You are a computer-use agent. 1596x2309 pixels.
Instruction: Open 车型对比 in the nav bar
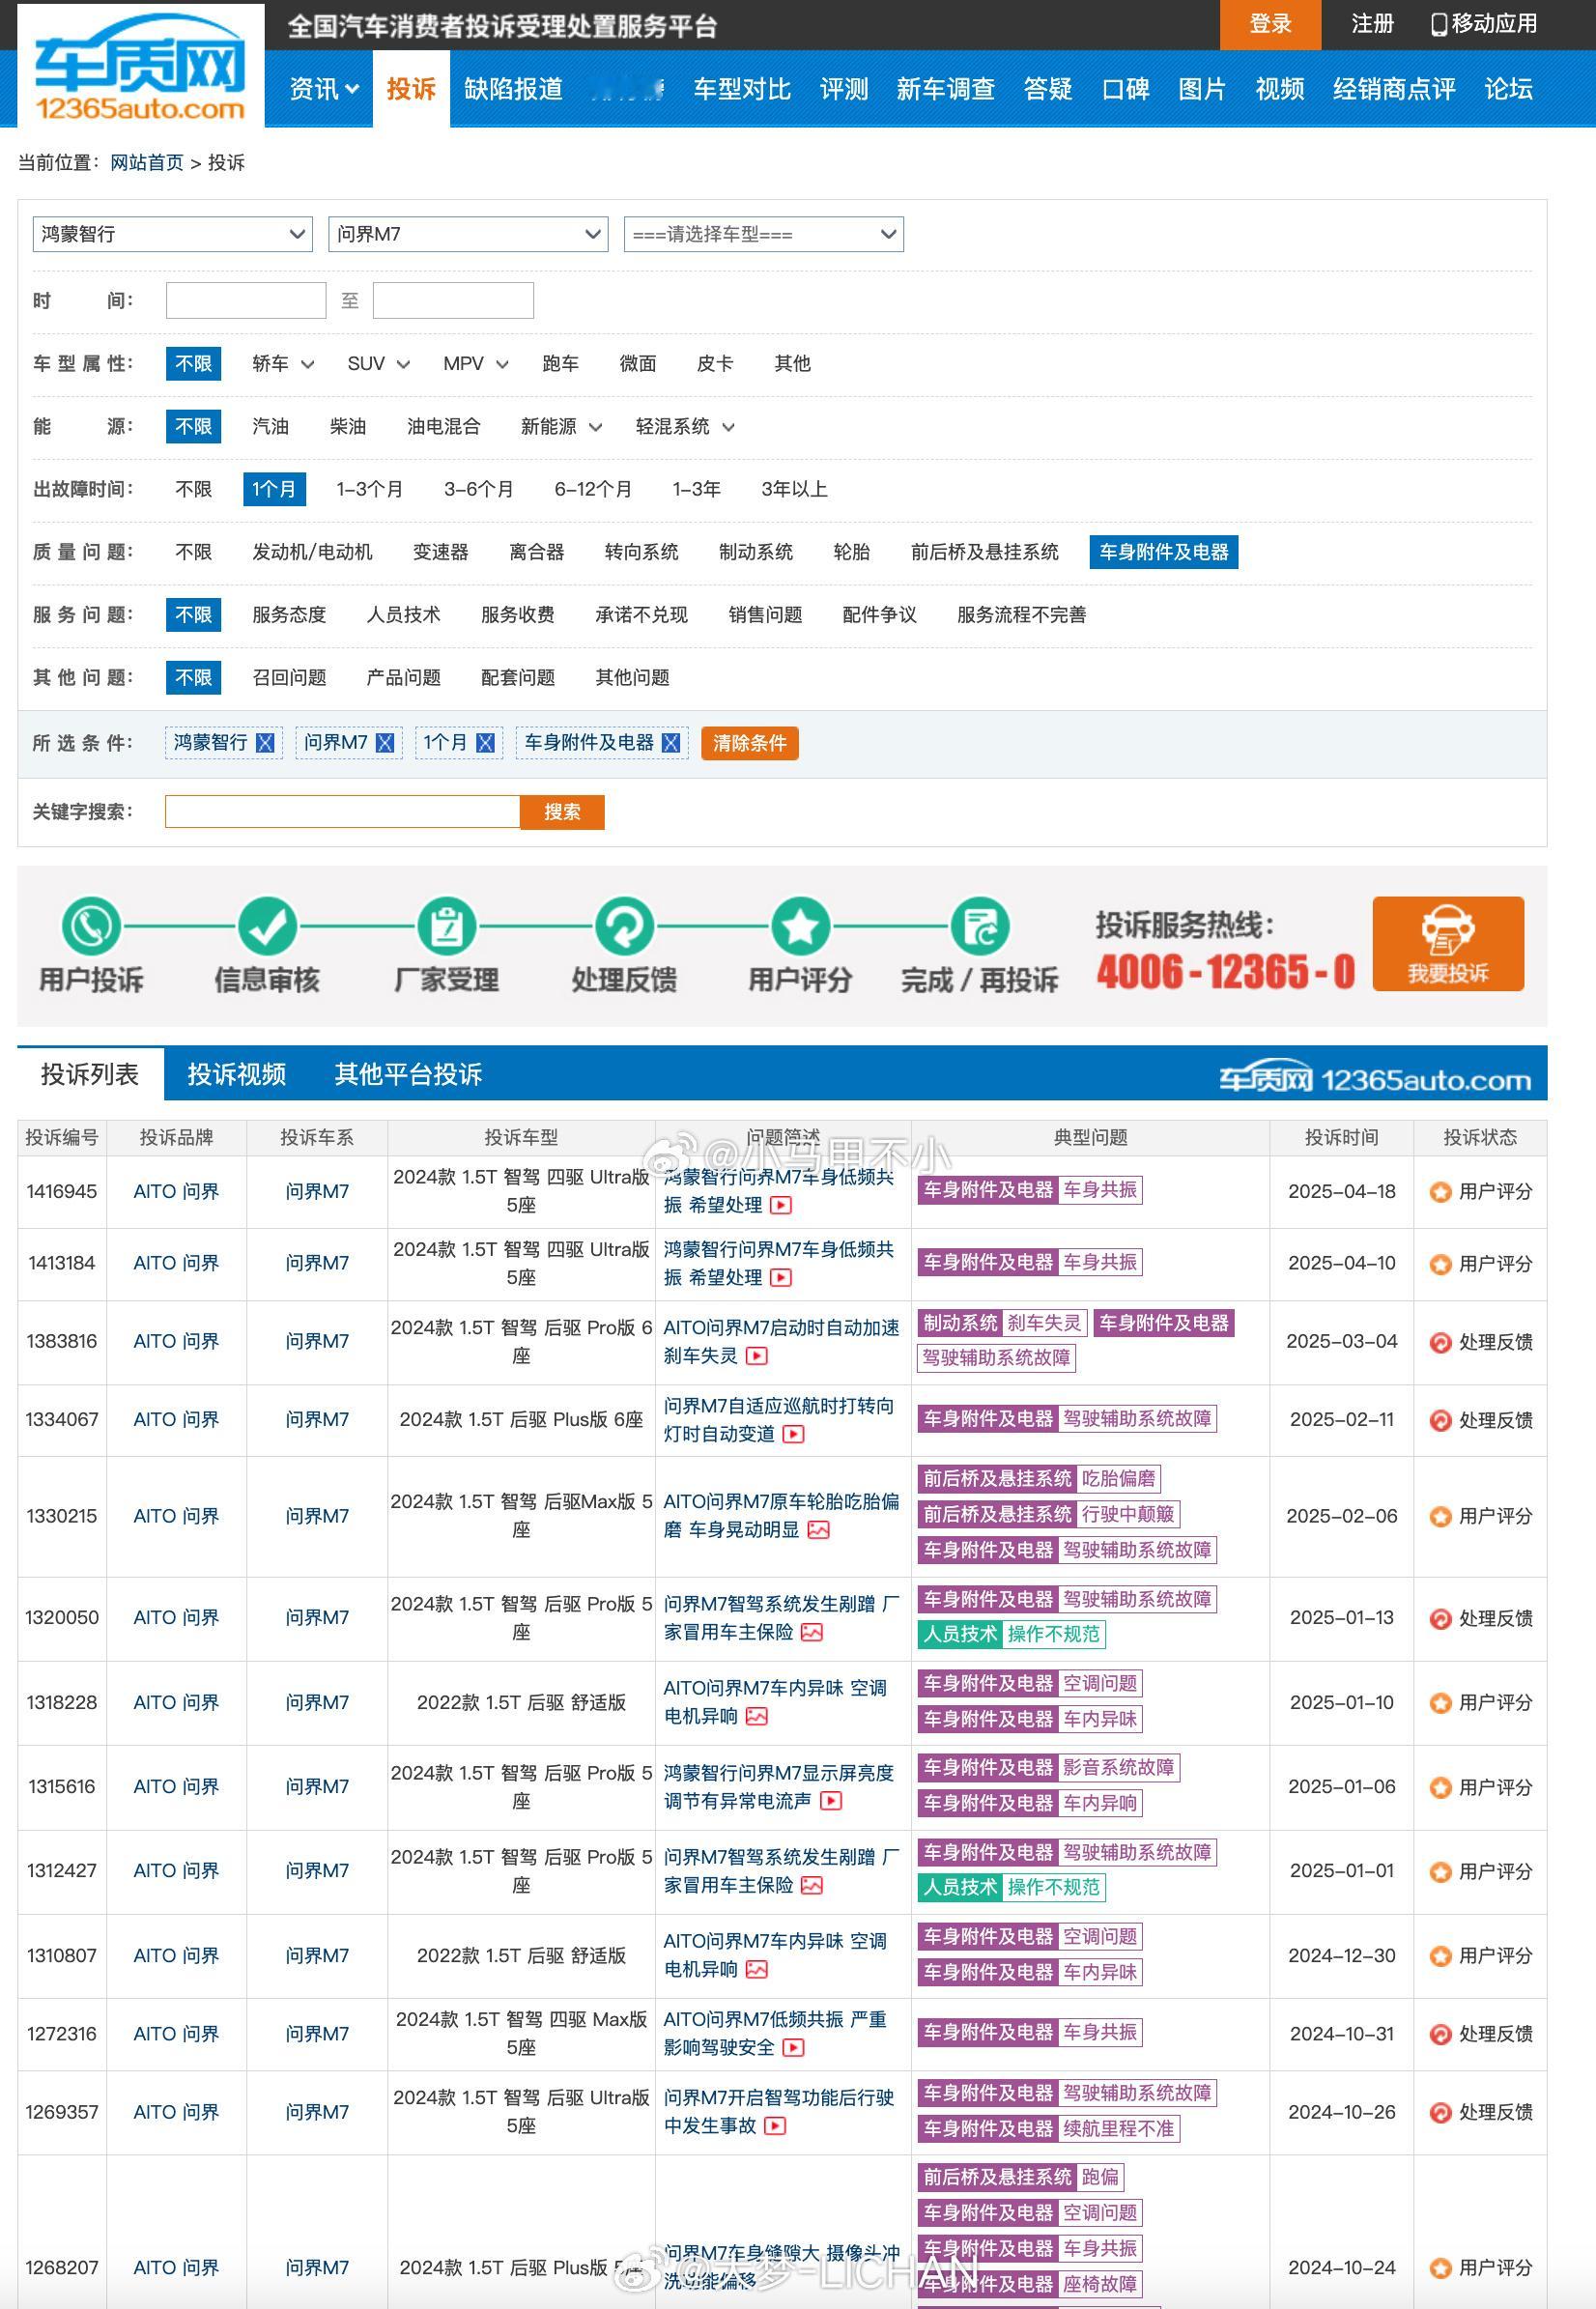coord(742,89)
